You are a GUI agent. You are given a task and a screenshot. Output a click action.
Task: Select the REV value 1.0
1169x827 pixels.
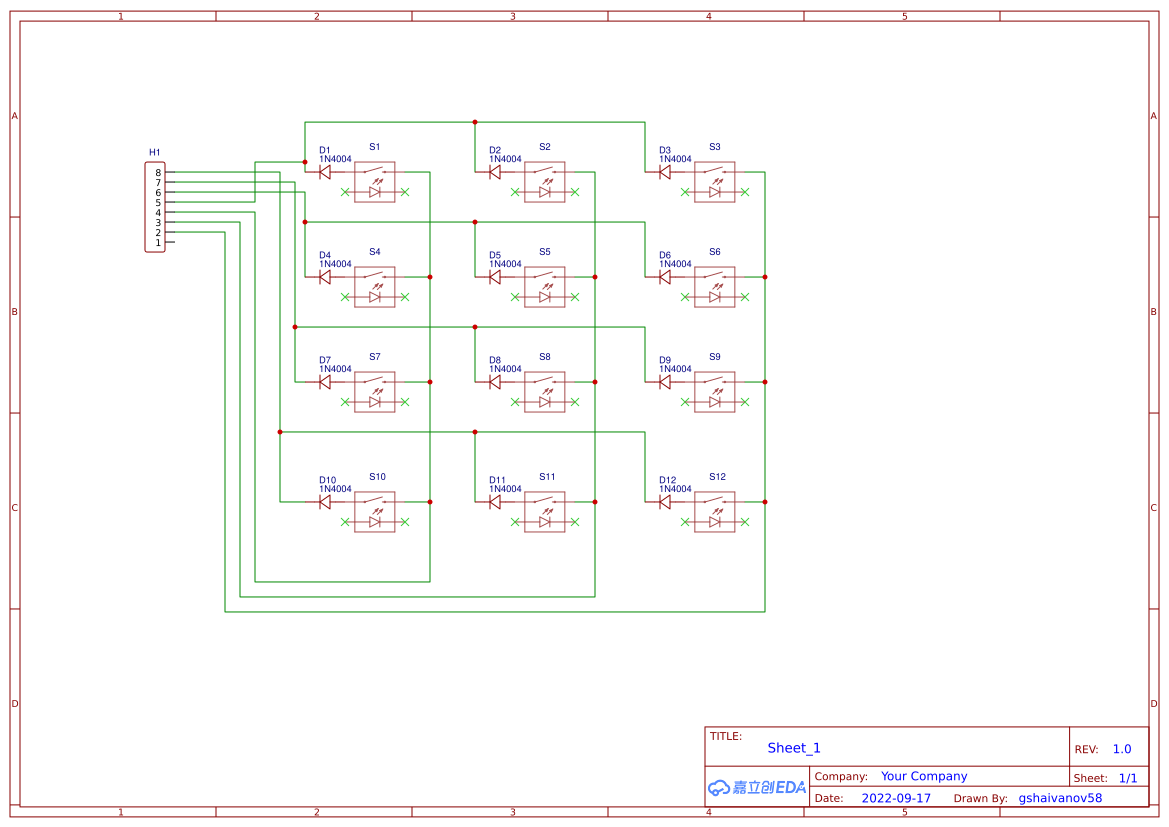1122,749
